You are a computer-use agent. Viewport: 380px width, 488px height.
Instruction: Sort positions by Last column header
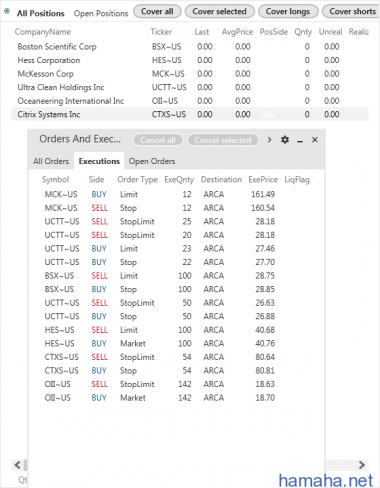tap(202, 32)
